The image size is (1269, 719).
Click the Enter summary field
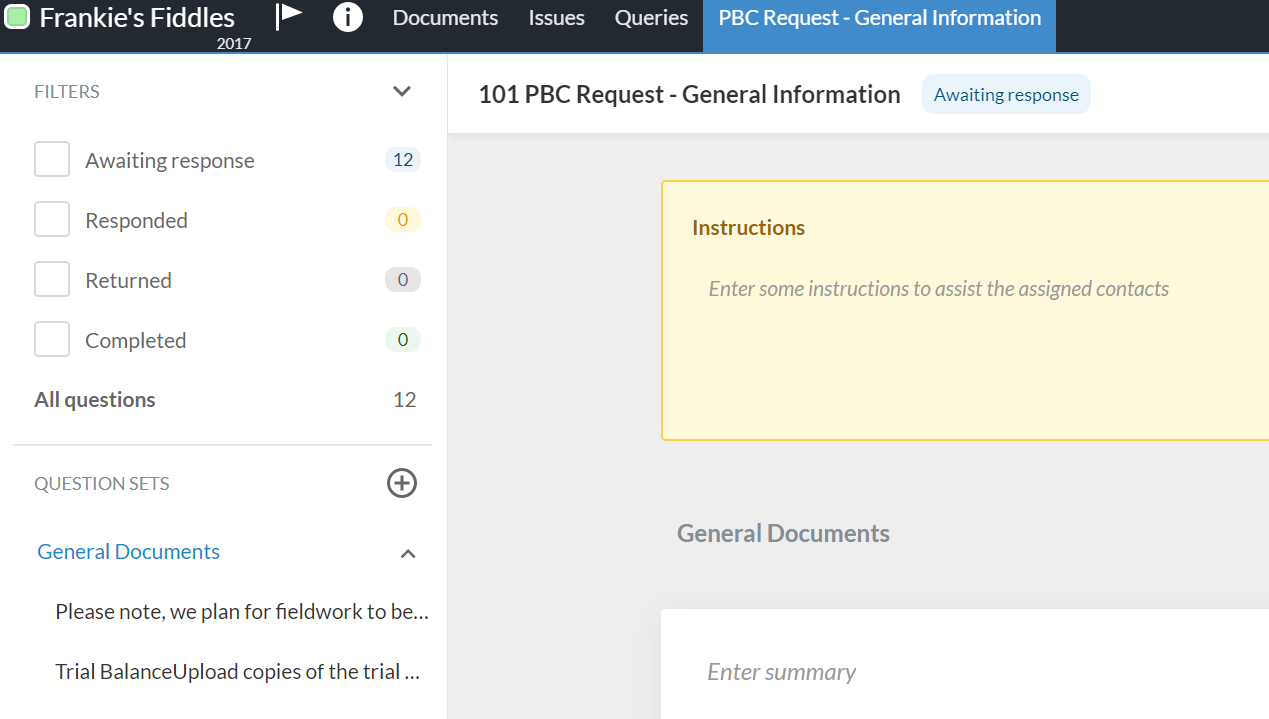[781, 672]
